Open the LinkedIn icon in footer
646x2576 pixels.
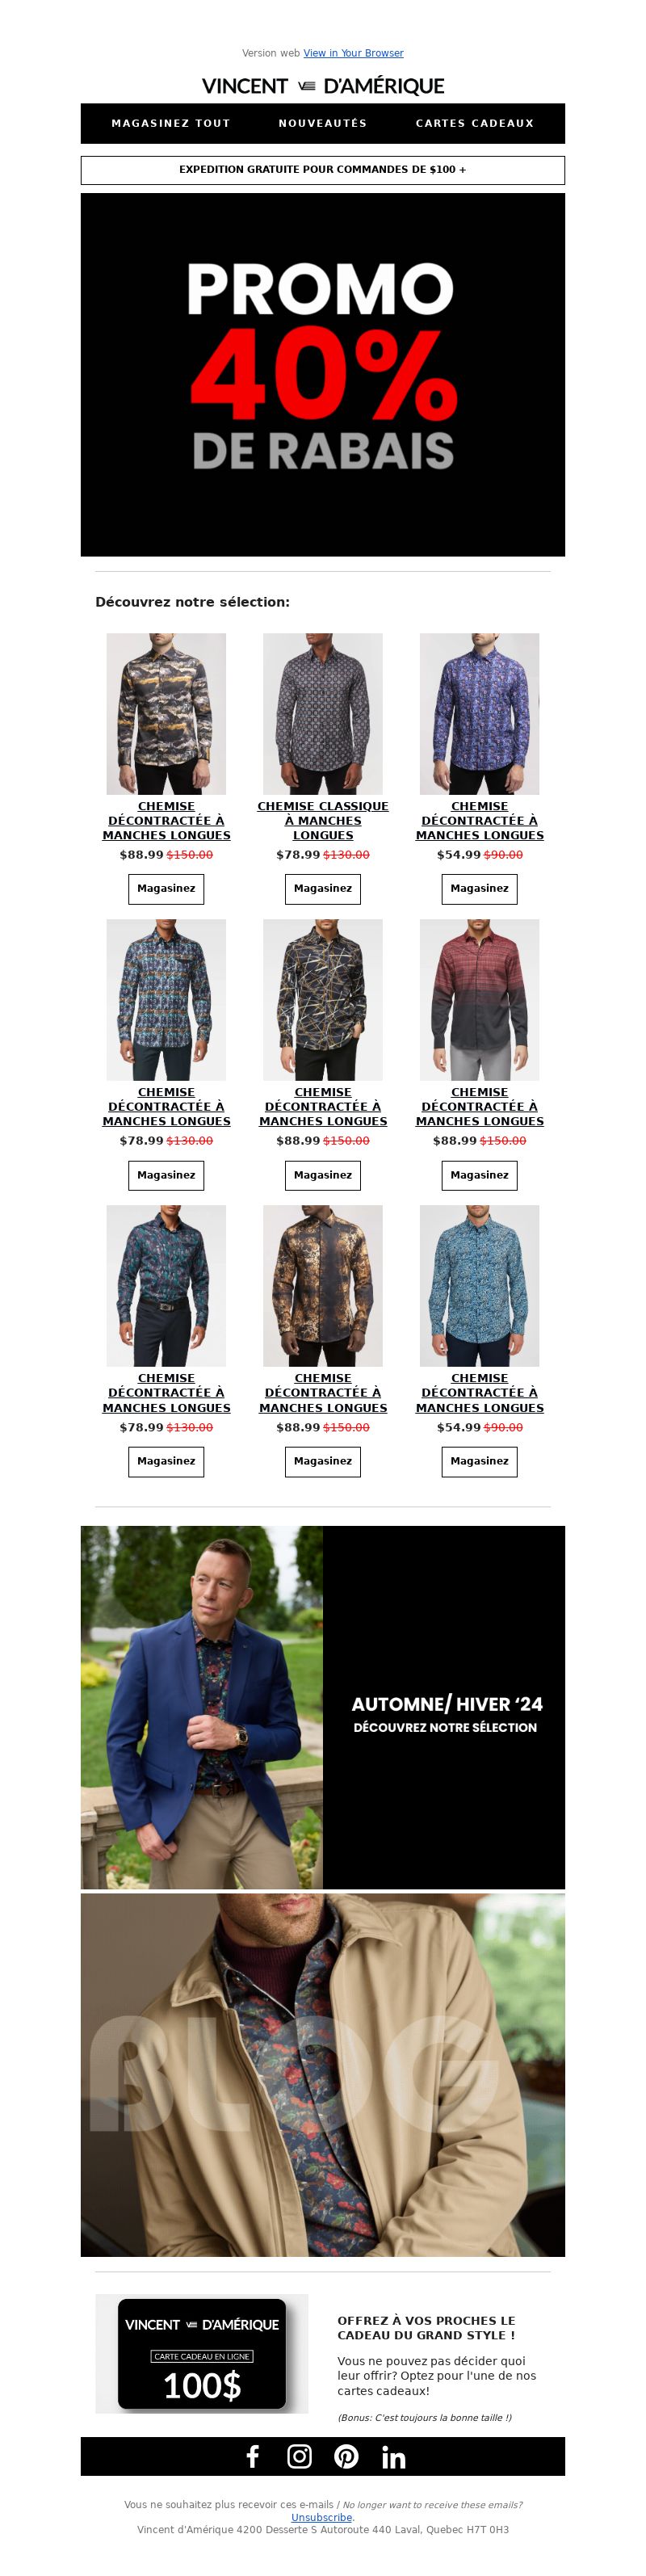point(394,2457)
